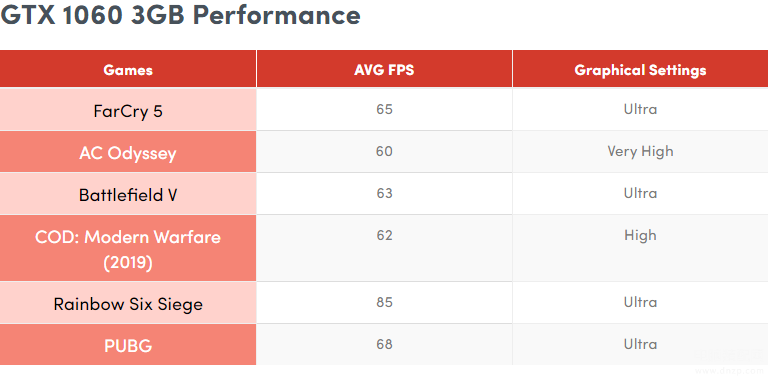Click the AC Odyssey game cell
774x384 pixels.
[x=128, y=152]
